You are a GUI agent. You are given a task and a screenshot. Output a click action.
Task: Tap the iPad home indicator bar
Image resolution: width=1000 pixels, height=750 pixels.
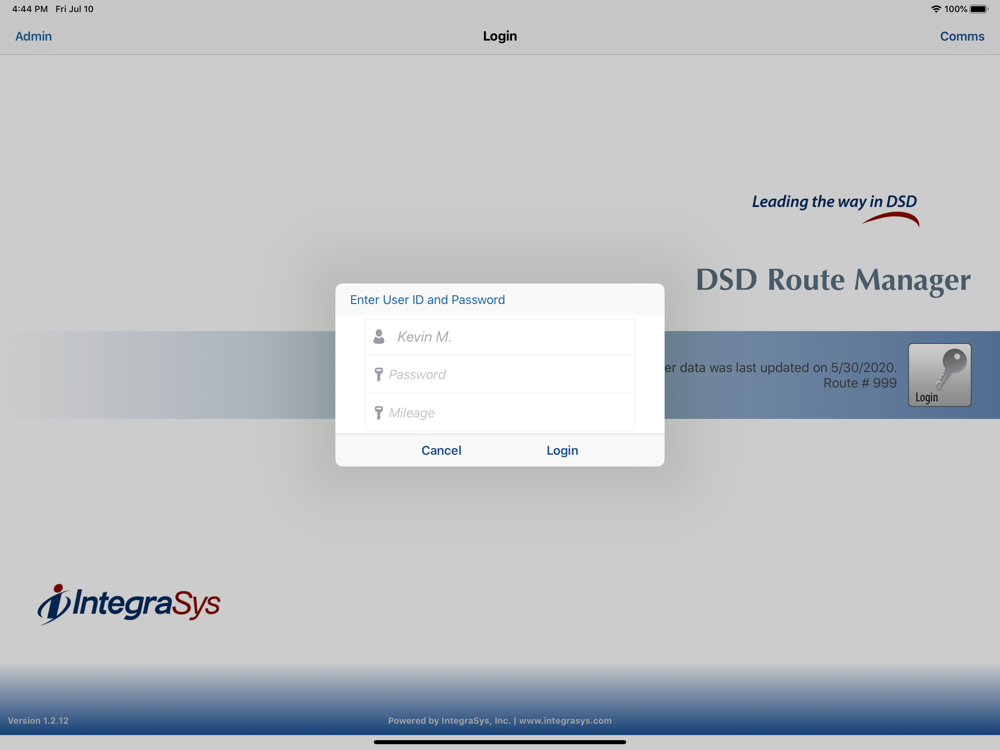click(500, 742)
